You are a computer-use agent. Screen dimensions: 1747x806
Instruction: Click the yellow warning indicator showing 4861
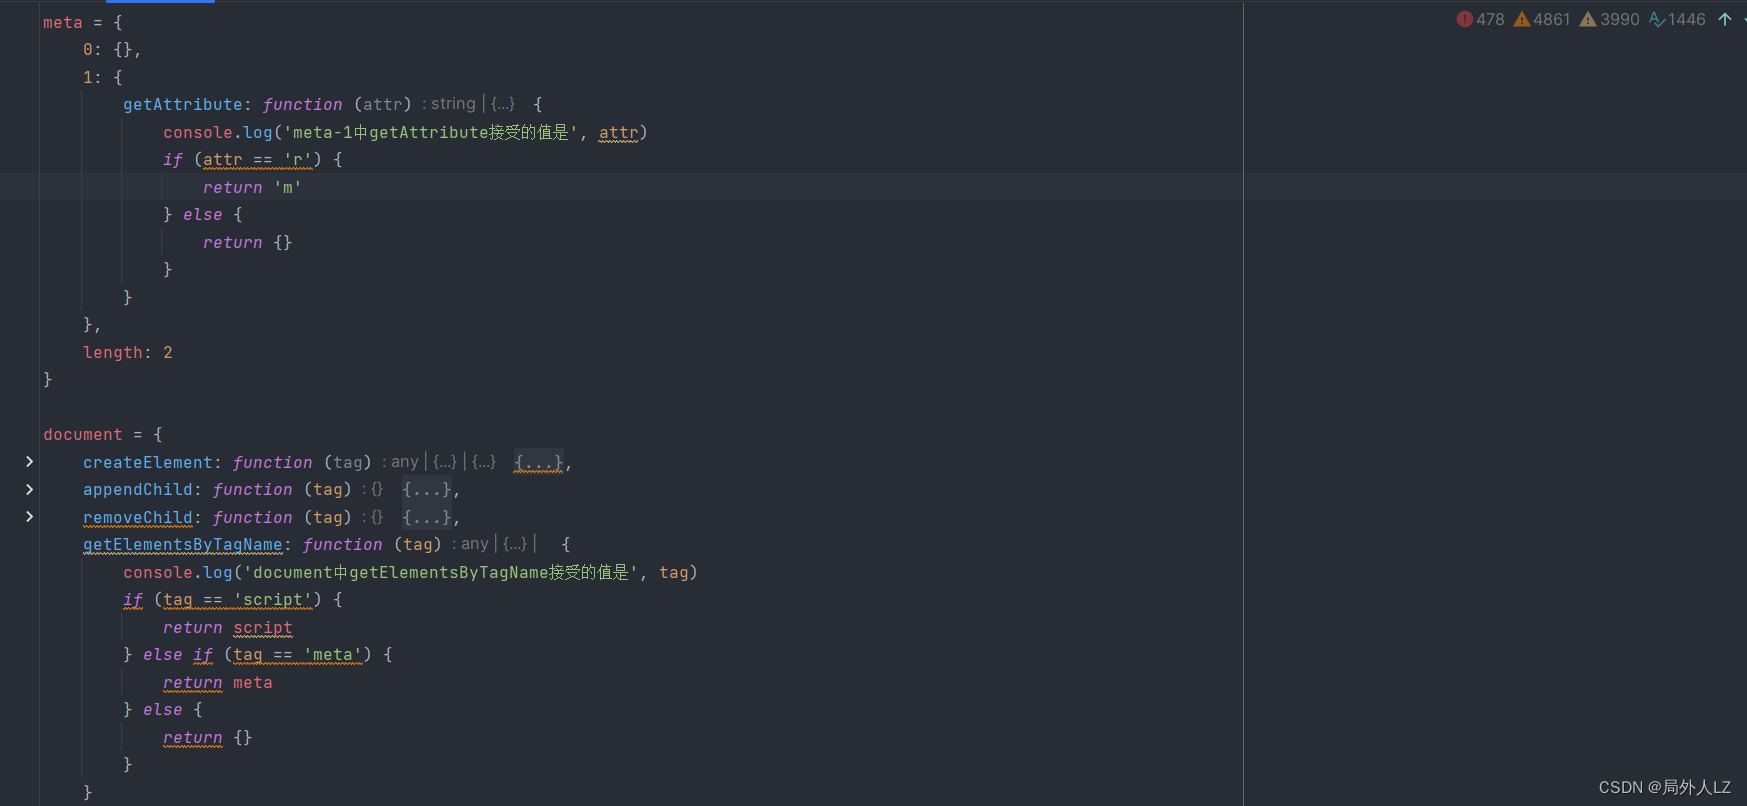(1542, 19)
